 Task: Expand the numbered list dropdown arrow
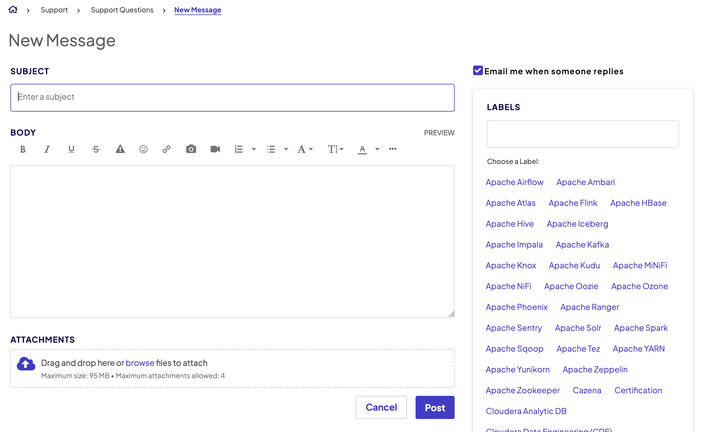coord(254,150)
